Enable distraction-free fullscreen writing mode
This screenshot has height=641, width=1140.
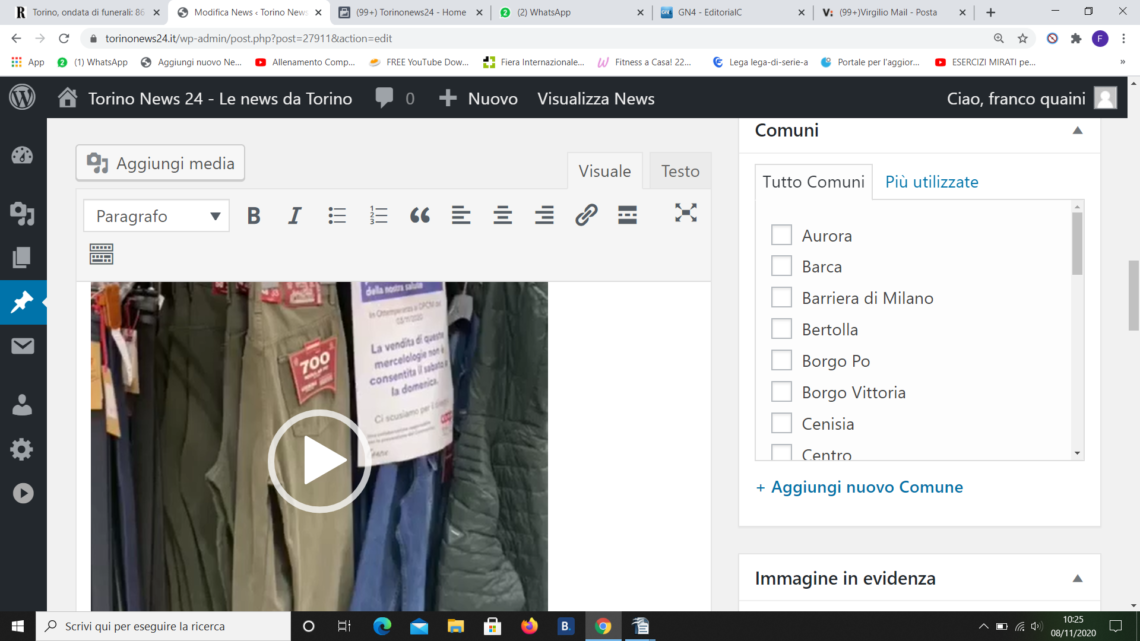pyautogui.click(x=685, y=213)
